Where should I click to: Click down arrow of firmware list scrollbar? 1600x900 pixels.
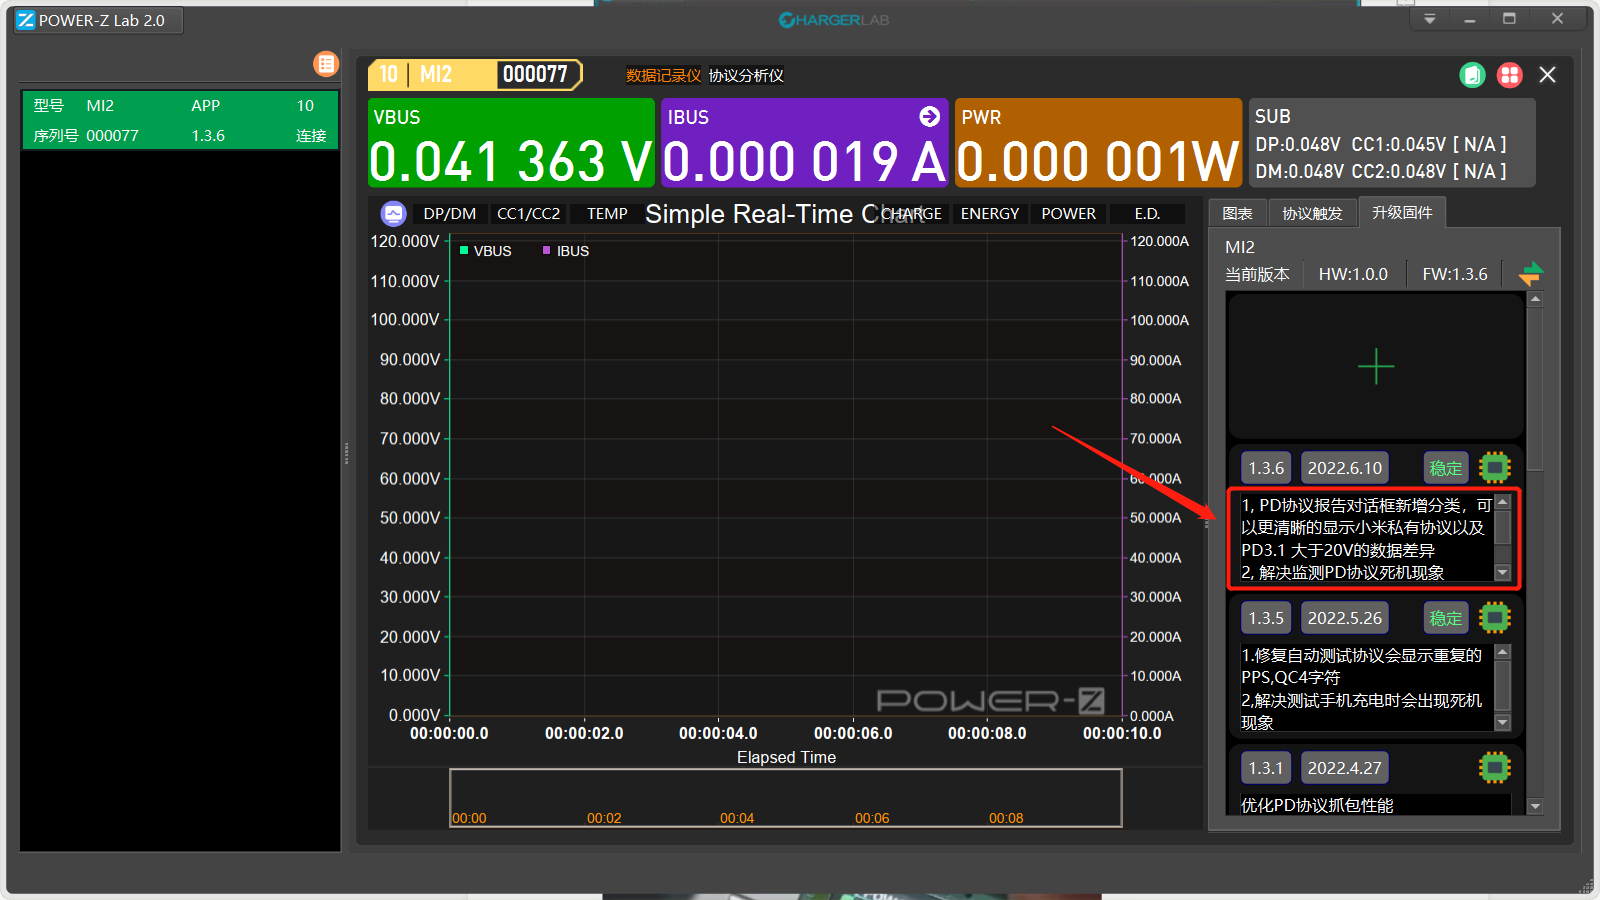pyautogui.click(x=1535, y=806)
